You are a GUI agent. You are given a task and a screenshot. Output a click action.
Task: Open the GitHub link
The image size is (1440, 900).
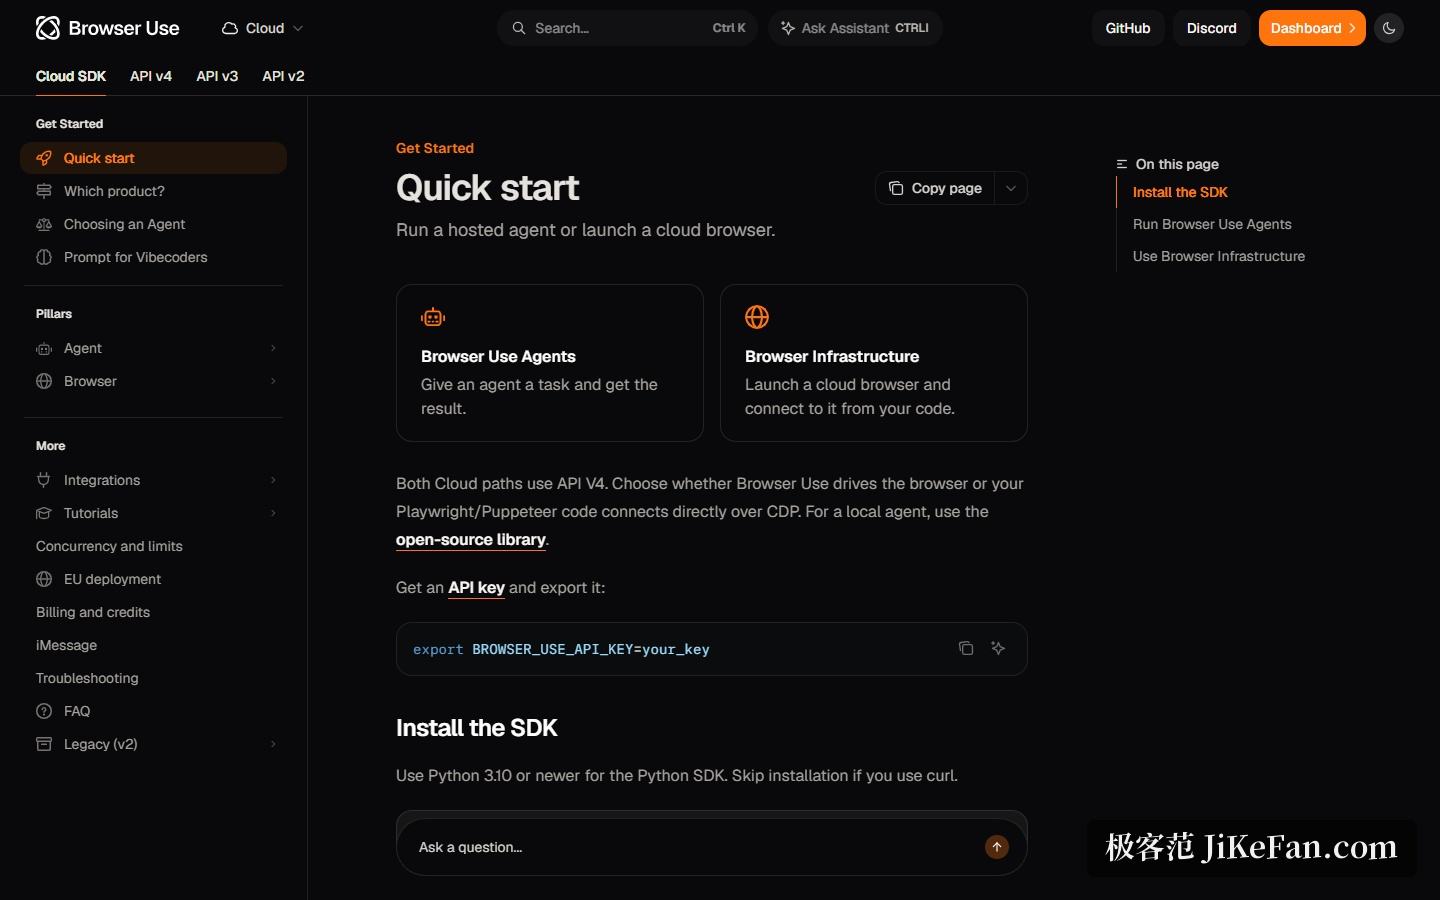tap(1128, 28)
